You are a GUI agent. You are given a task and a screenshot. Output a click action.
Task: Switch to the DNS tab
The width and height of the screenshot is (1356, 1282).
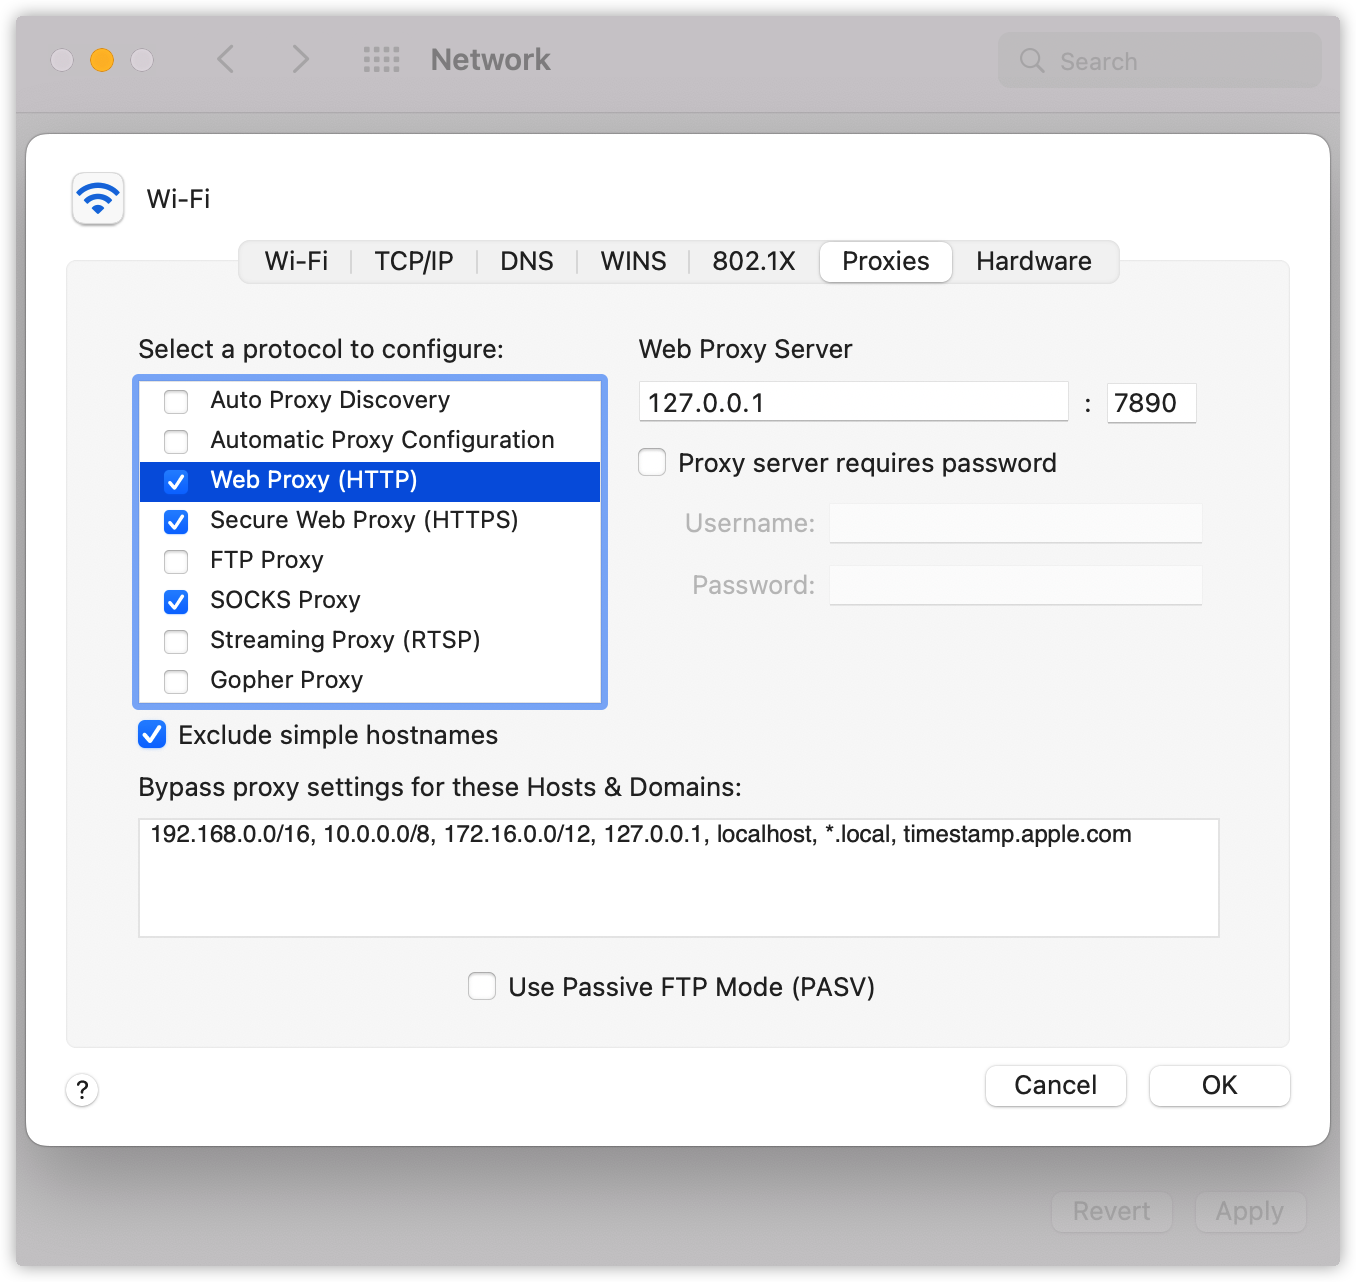coord(526,262)
